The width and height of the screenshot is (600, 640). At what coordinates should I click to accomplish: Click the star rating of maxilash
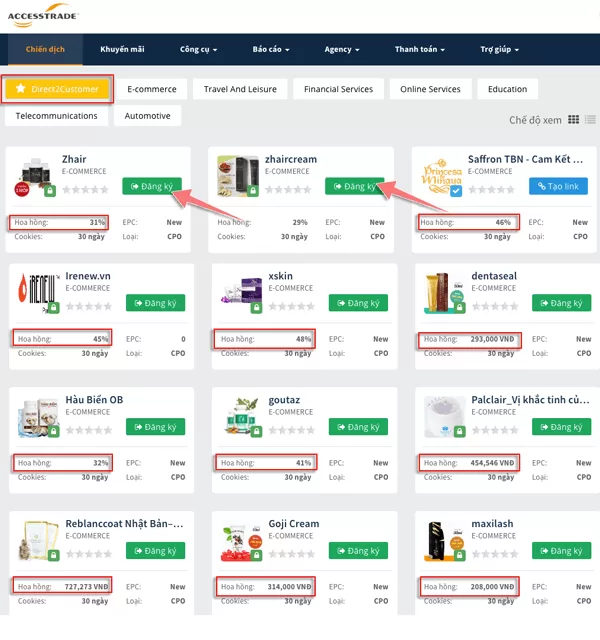pos(495,554)
